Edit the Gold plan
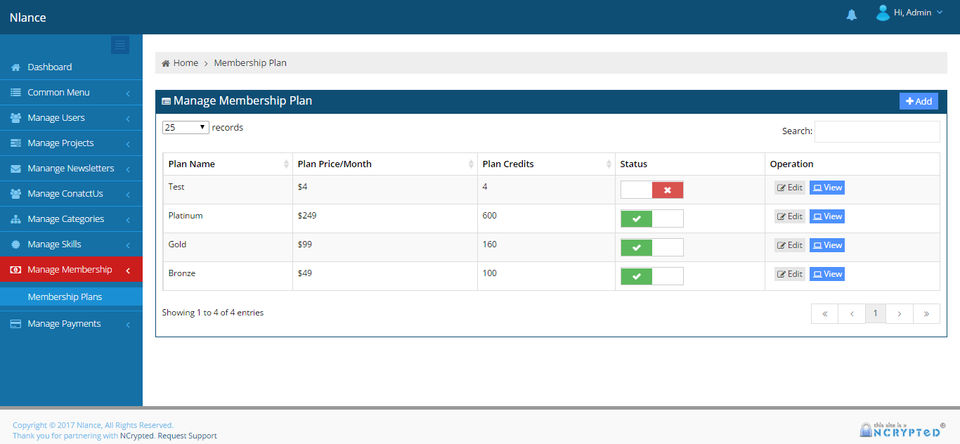960x444 pixels. click(x=790, y=246)
